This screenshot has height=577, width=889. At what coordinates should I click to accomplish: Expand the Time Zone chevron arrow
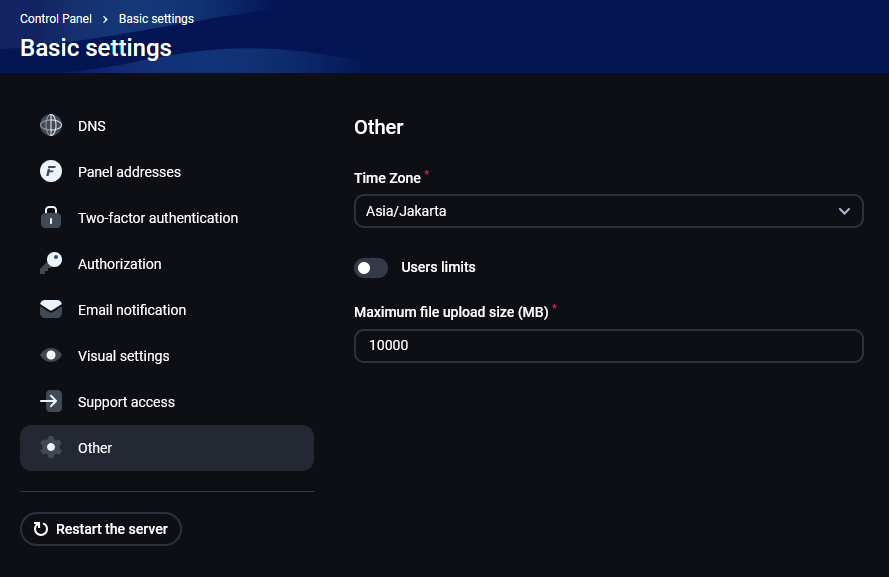[844, 211]
